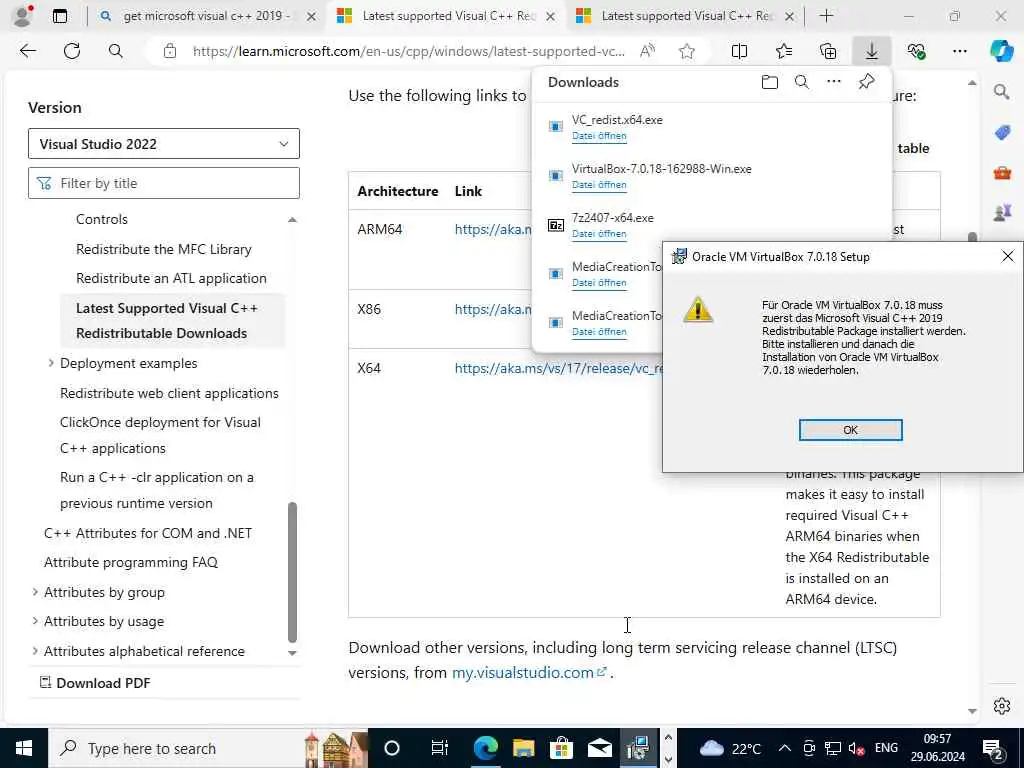Open file link under VC_redist.x64.exe
The image size is (1024, 768).
pos(599,136)
